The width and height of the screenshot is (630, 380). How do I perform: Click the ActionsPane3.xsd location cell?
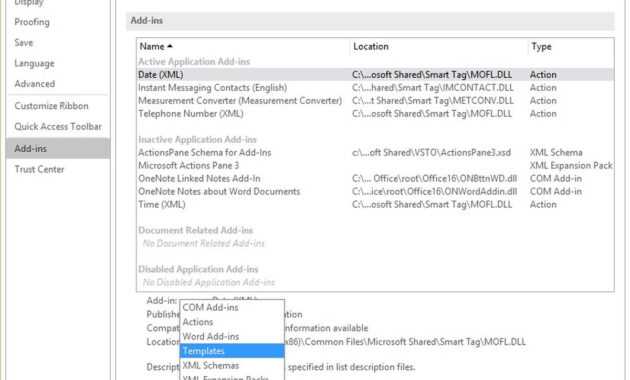pos(432,153)
